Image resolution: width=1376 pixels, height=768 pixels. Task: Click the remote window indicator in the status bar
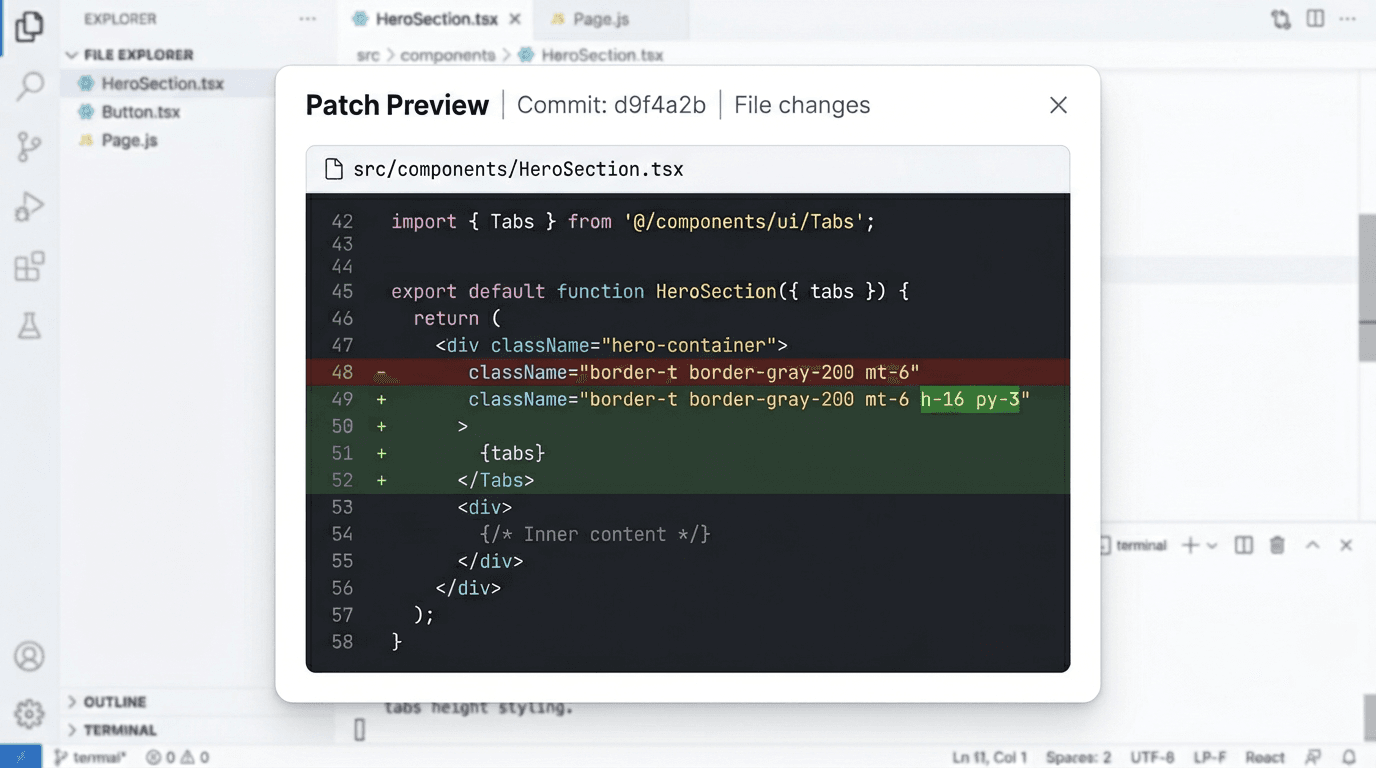click(x=20, y=757)
